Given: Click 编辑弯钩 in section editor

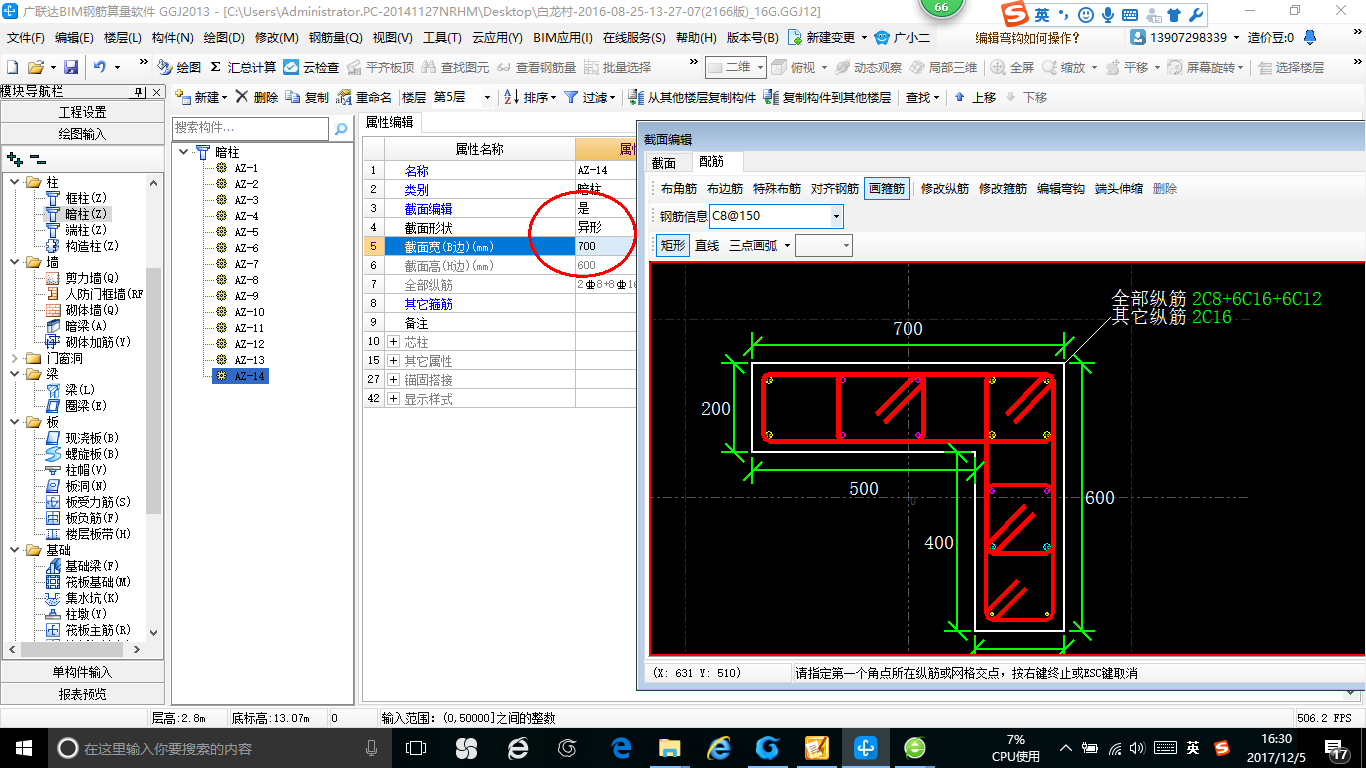Looking at the screenshot, I should 1061,188.
